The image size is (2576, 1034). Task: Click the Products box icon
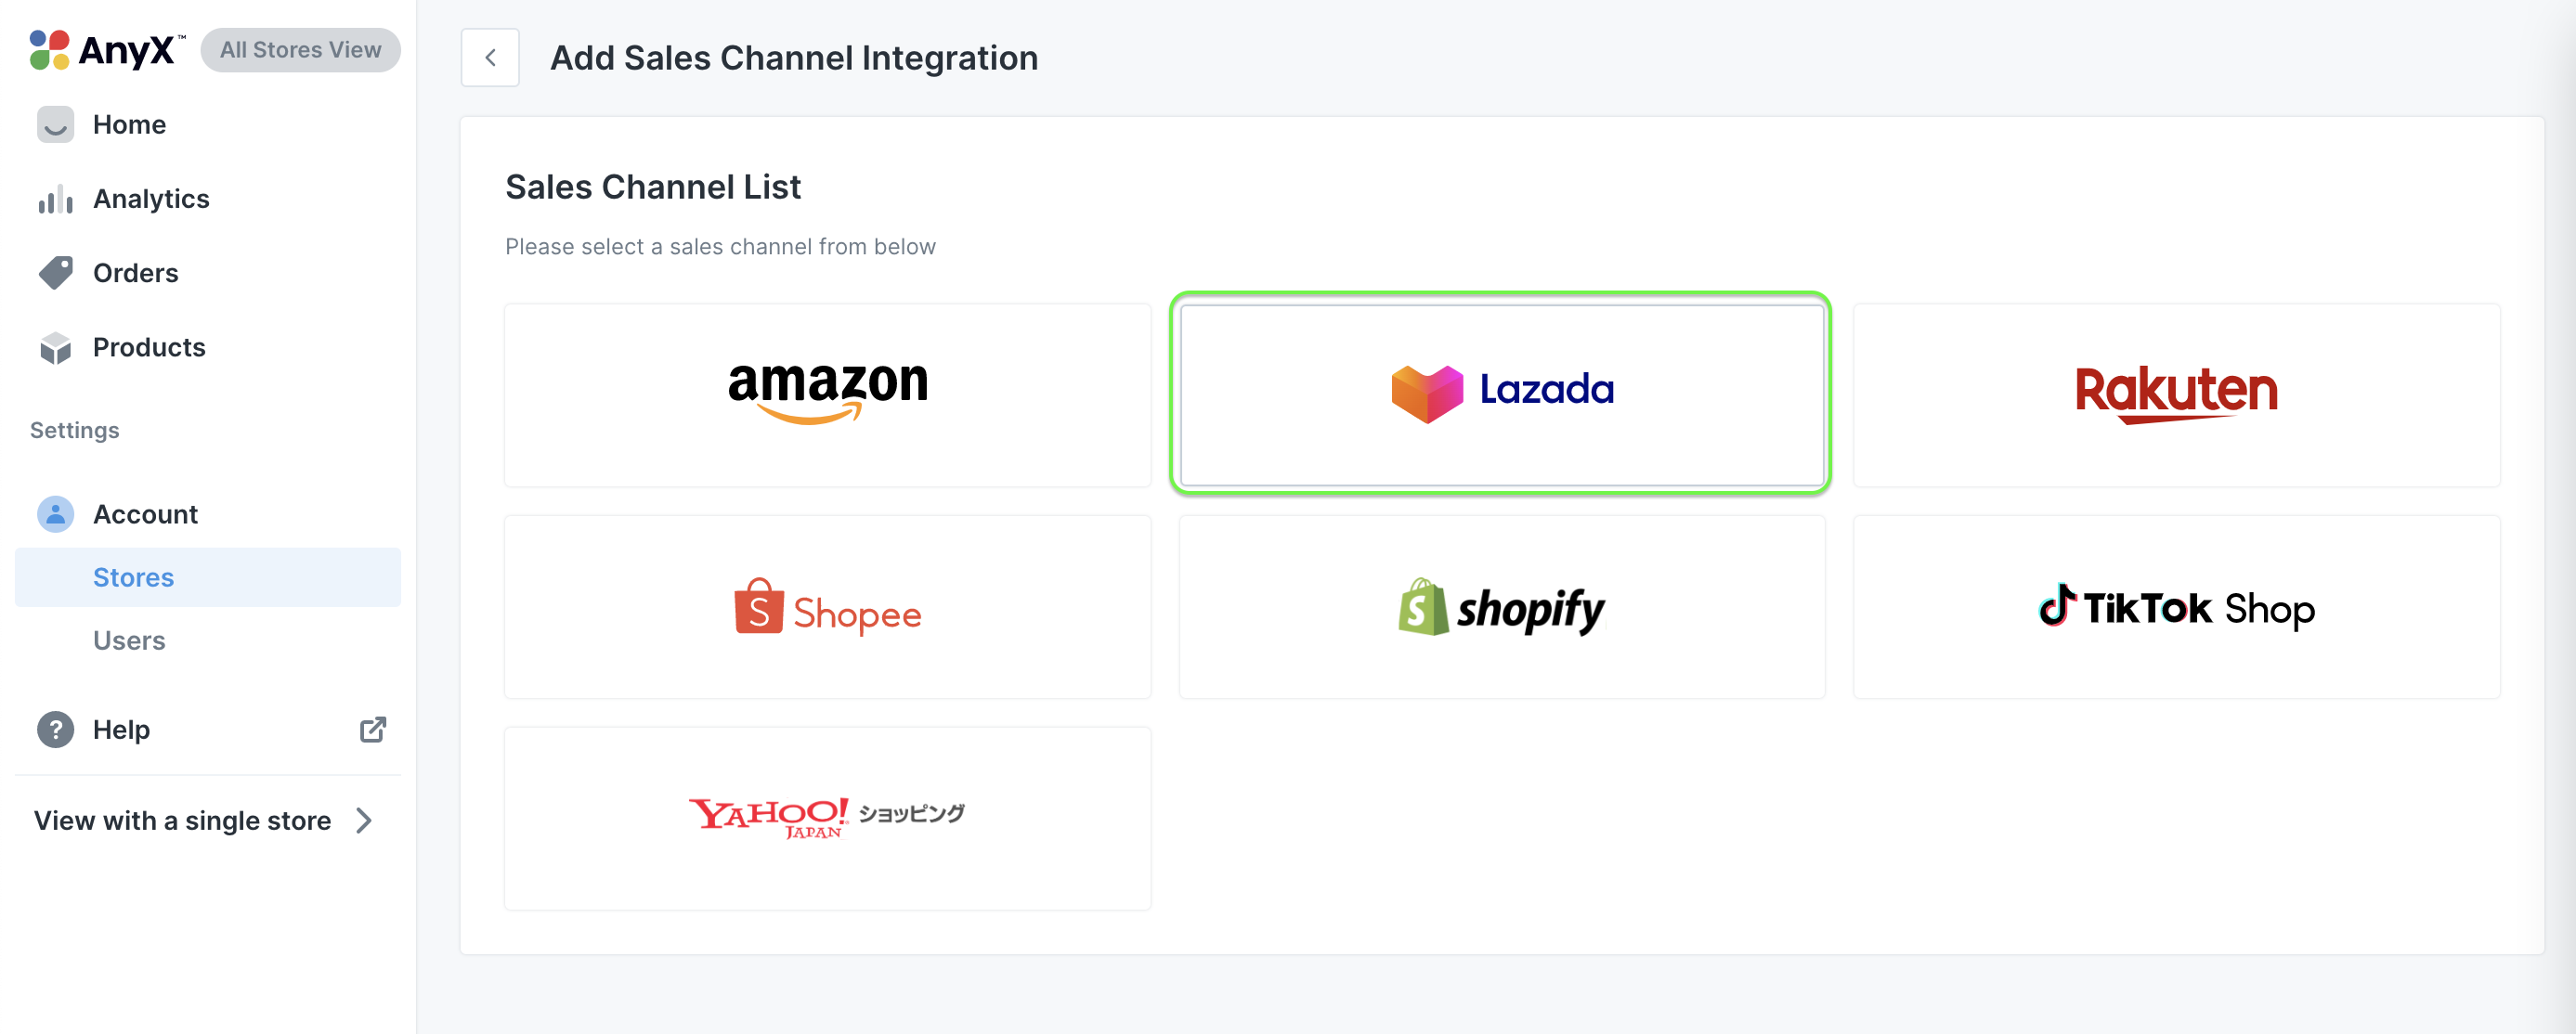[55, 348]
